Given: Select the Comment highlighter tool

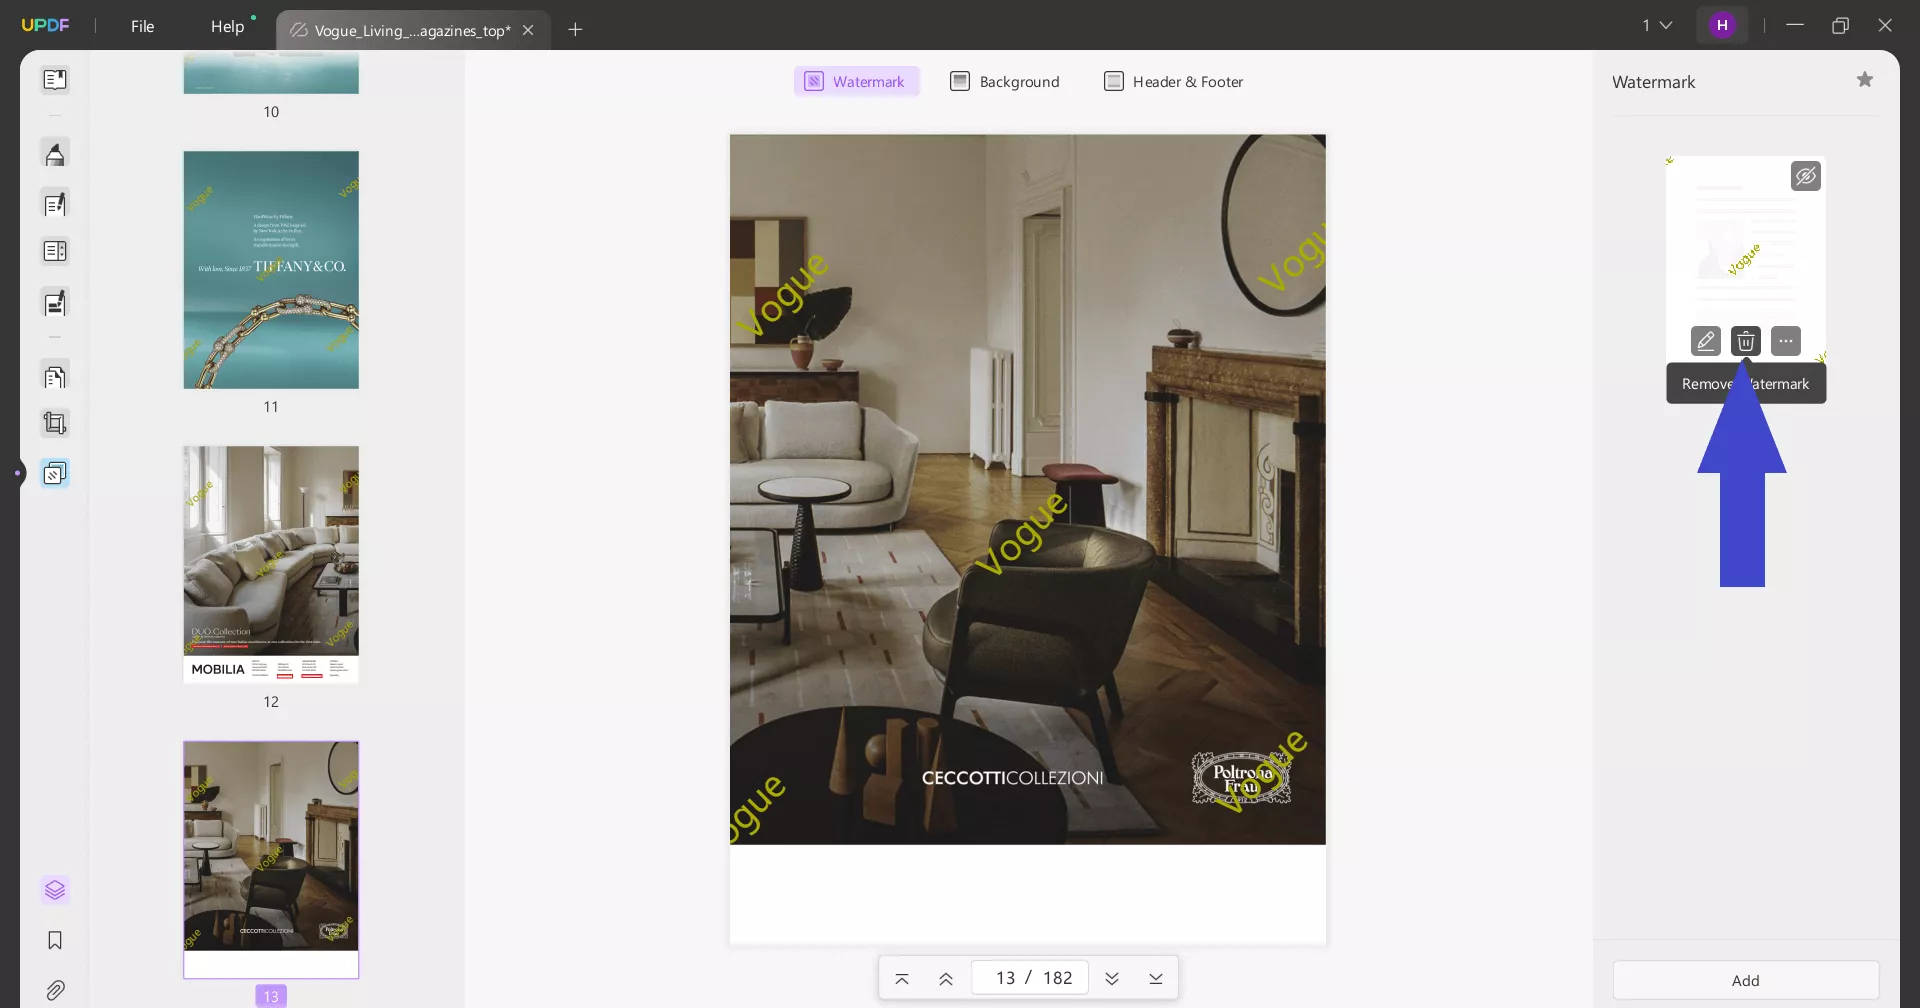Looking at the screenshot, I should click(55, 154).
